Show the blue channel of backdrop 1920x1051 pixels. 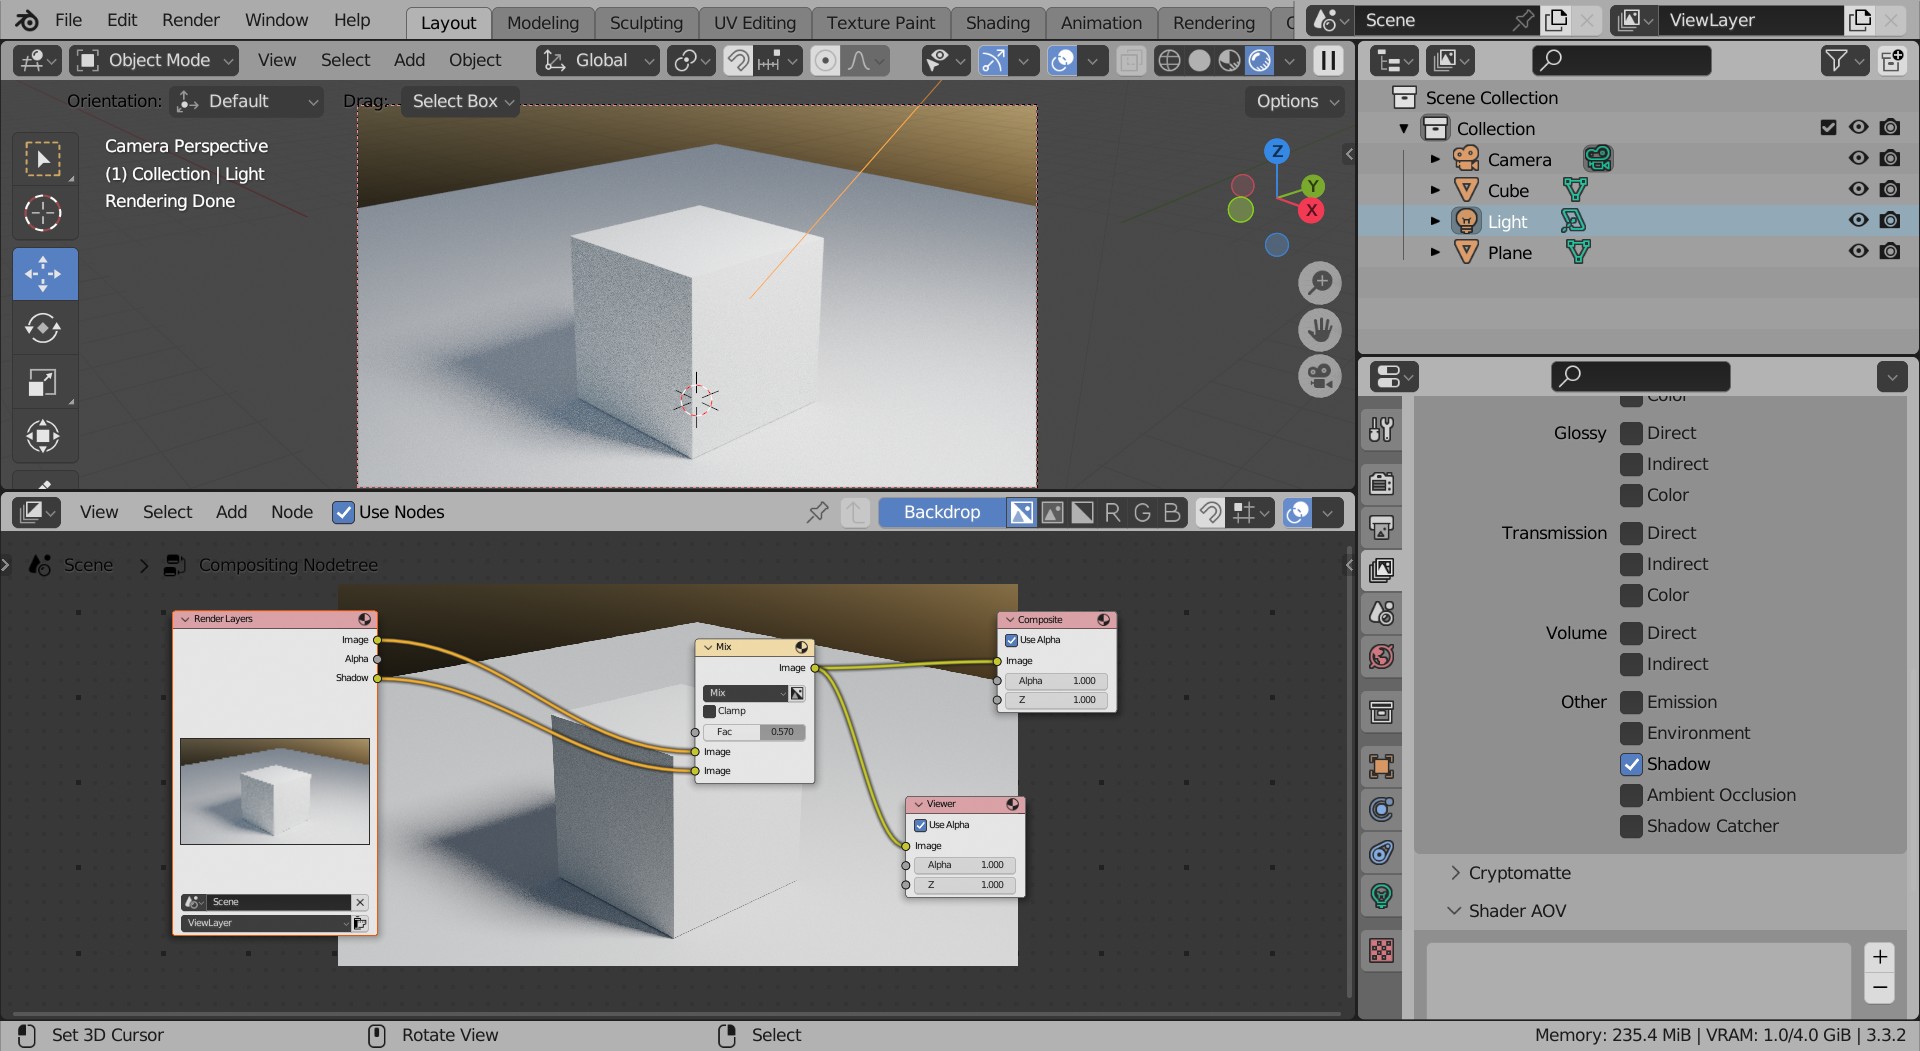[1172, 512]
